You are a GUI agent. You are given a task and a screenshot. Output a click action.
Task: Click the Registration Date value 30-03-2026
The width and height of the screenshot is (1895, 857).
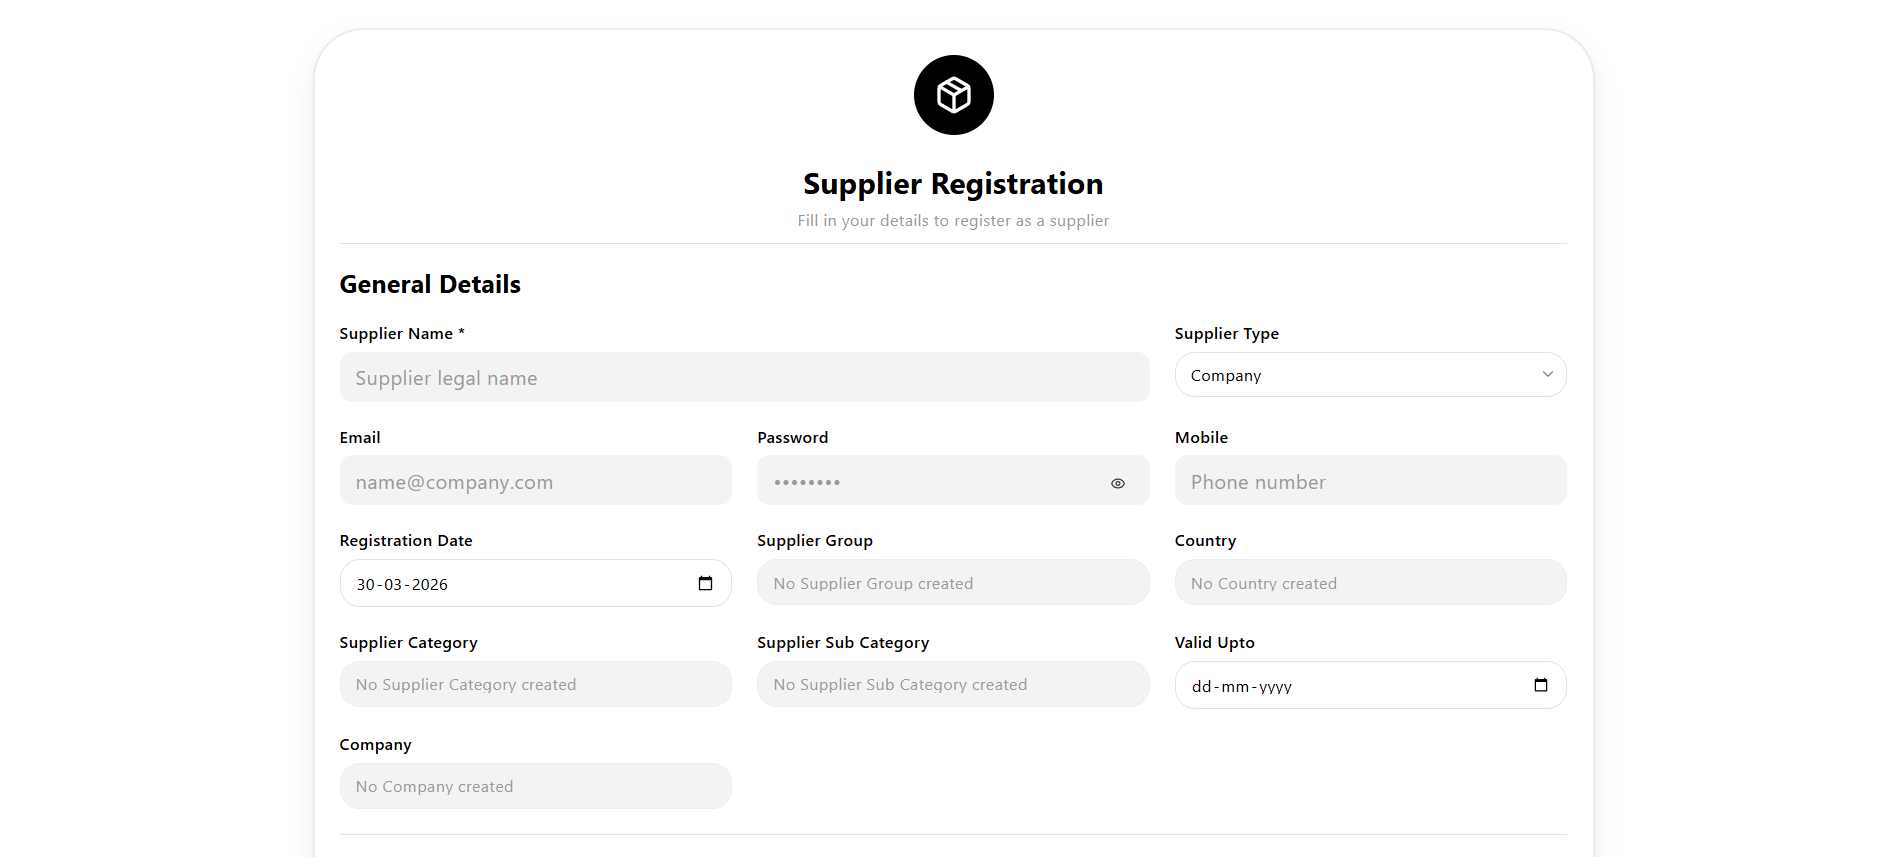pyautogui.click(x=402, y=585)
